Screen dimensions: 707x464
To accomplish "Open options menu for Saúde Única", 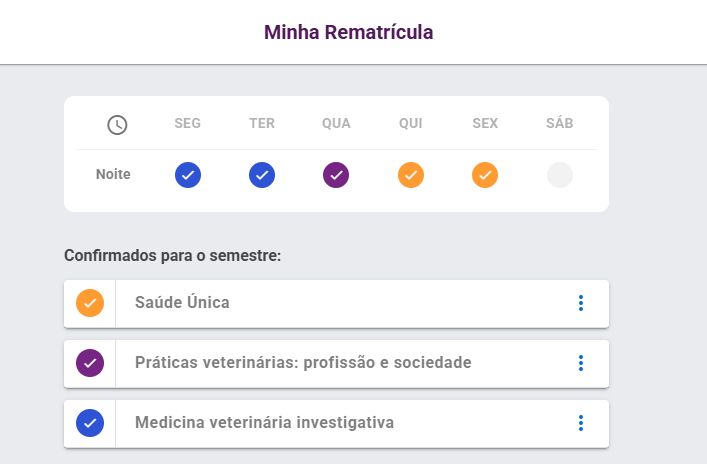I will [x=580, y=303].
